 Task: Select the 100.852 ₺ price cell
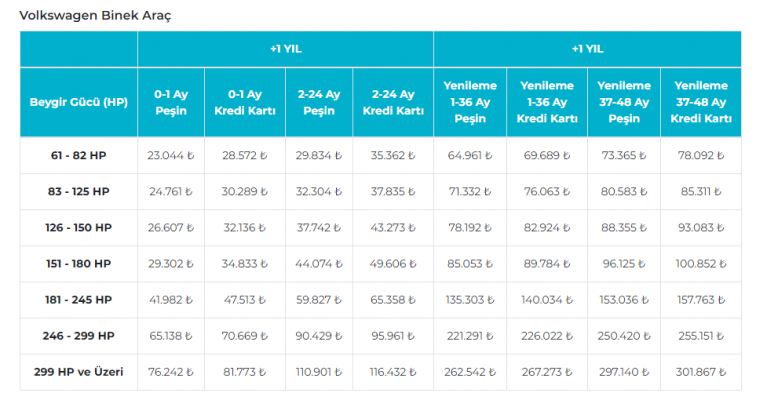(x=701, y=264)
